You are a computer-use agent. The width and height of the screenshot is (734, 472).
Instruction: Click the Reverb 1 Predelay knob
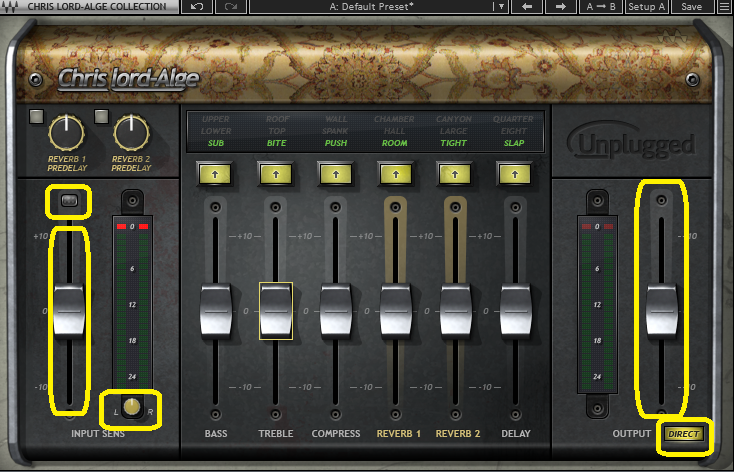pos(67,129)
